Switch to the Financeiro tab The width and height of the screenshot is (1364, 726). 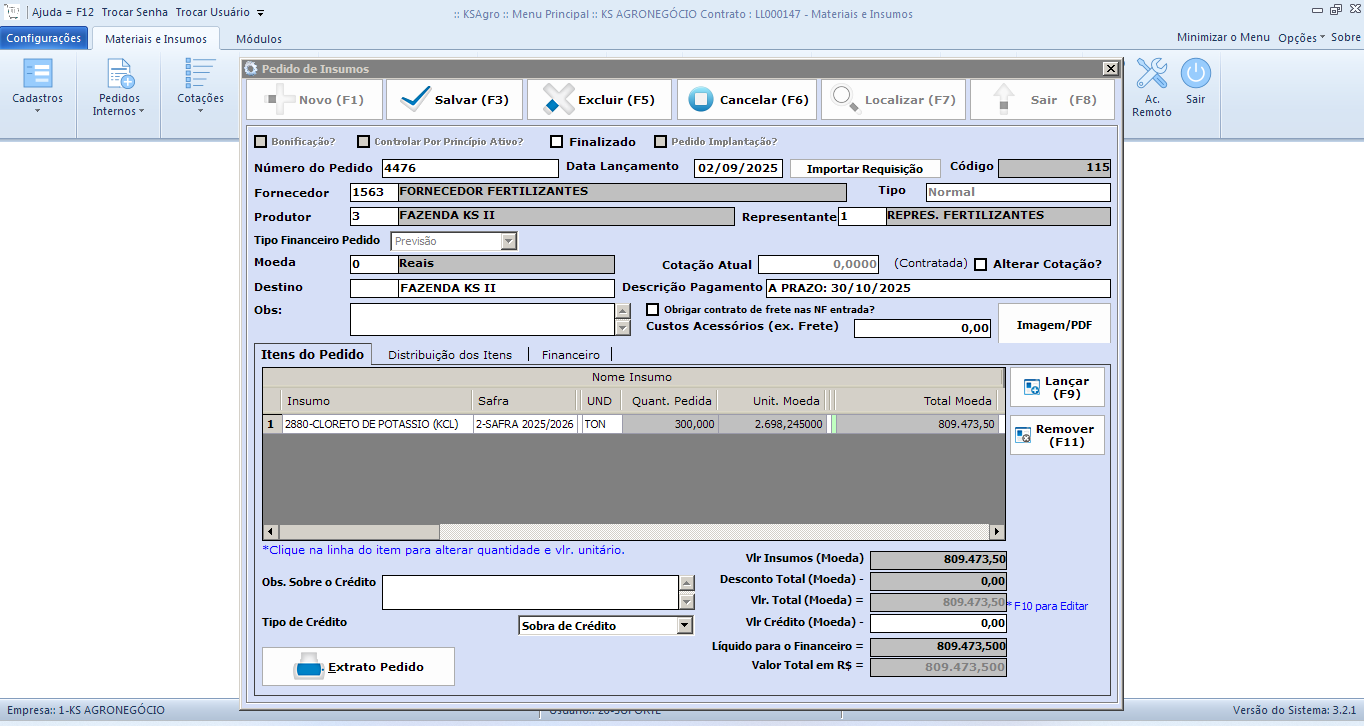tap(570, 355)
